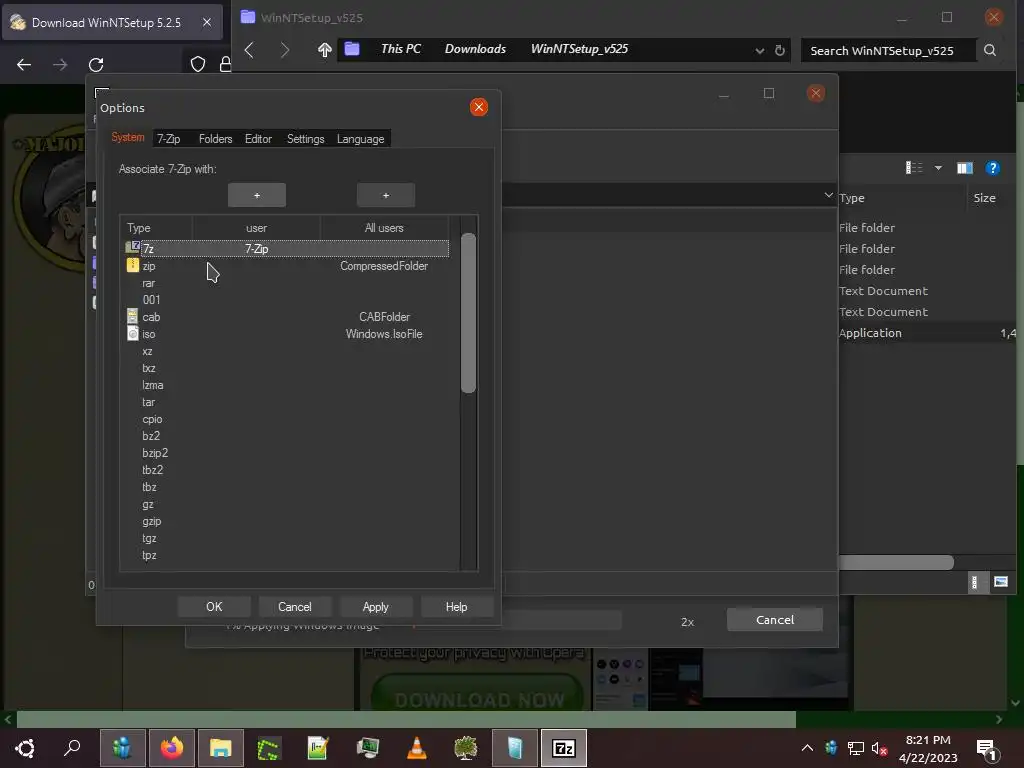This screenshot has width=1024, height=768.
Task: Click Cancel in the Options dialog
Action: click(295, 607)
